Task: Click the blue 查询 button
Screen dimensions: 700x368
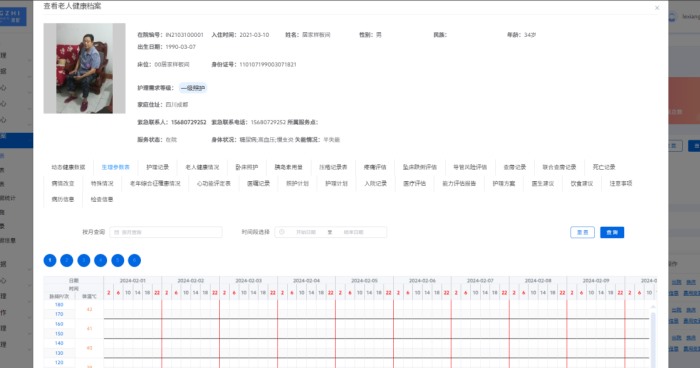Action: (612, 232)
